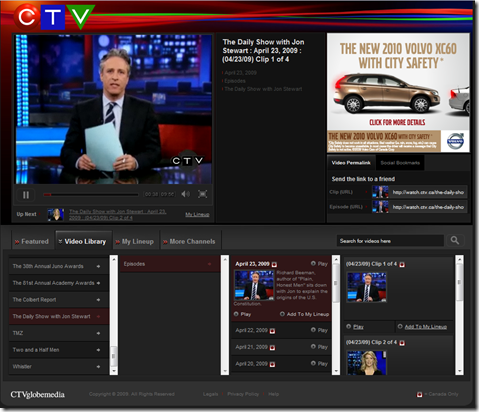Image resolution: width=479 pixels, height=412 pixels.
Task: Expand the TMZ row arrow
Action: pyautogui.click(x=98, y=333)
